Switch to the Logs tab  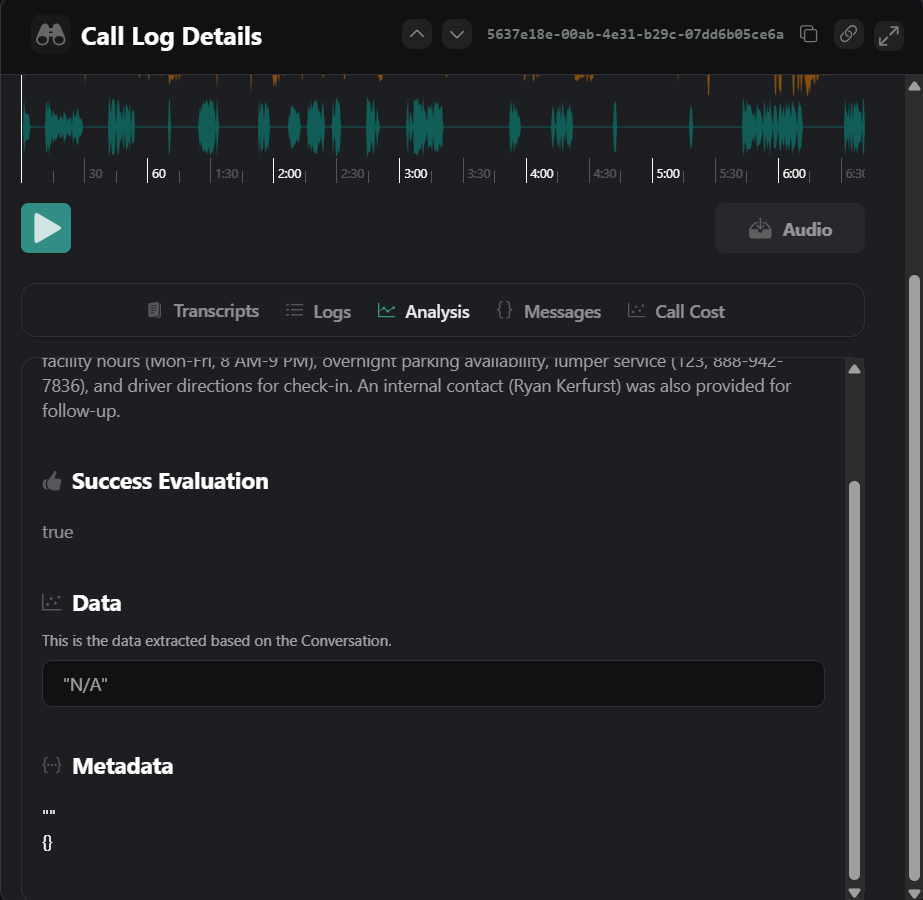318,311
